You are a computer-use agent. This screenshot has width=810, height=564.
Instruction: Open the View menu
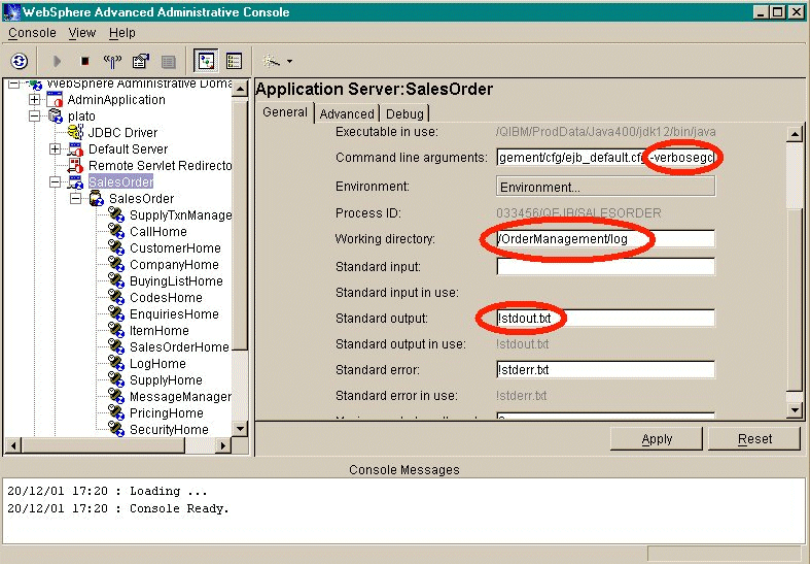(82, 33)
